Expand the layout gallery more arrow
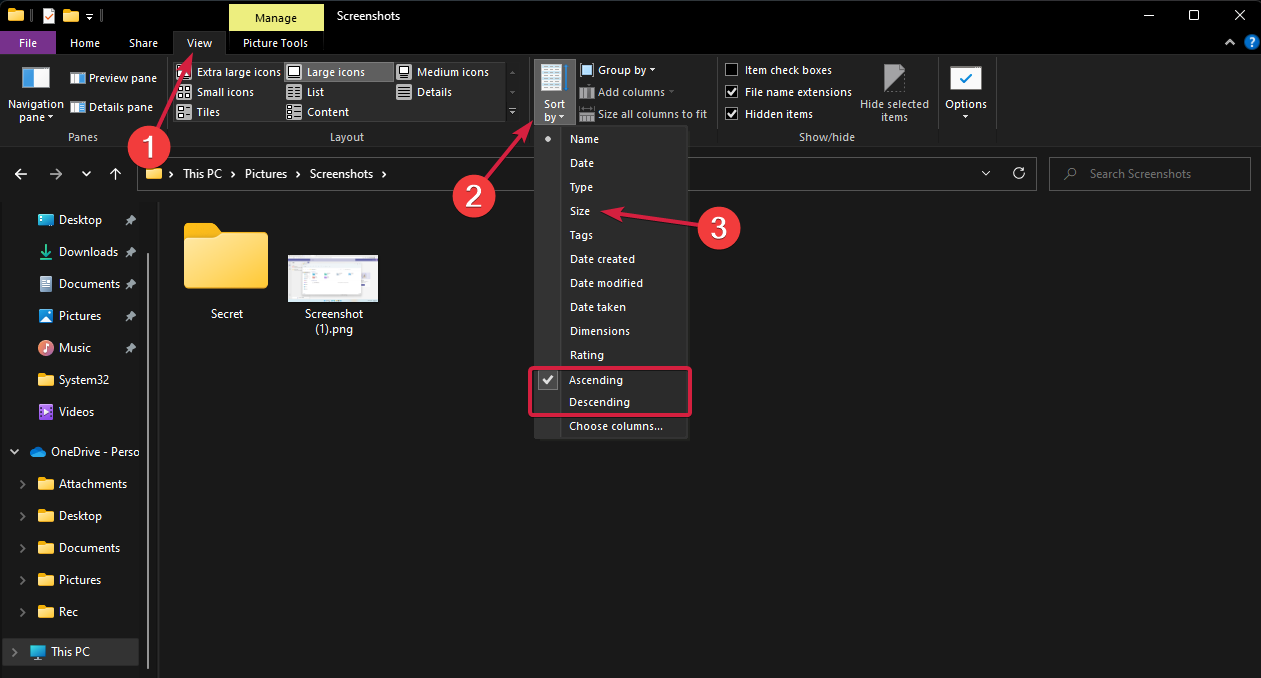 click(x=513, y=112)
